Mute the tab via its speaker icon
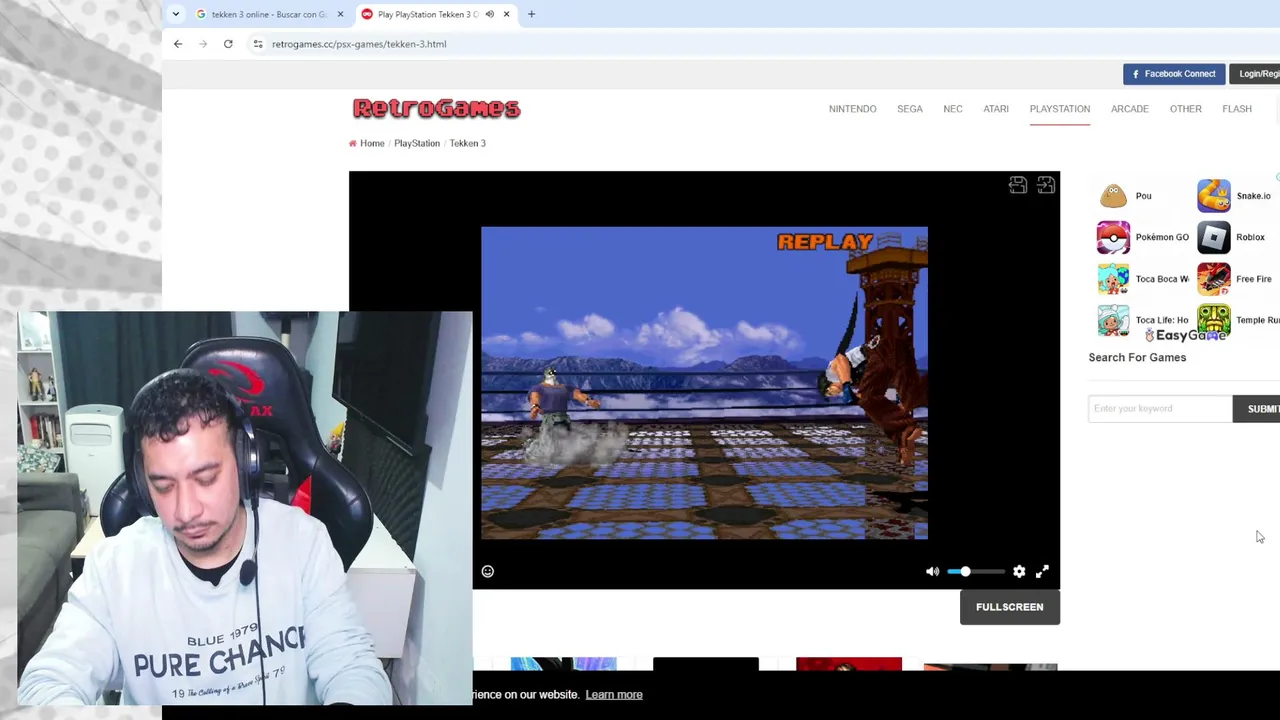Image resolution: width=1280 pixels, height=720 pixels. pyautogui.click(x=490, y=14)
